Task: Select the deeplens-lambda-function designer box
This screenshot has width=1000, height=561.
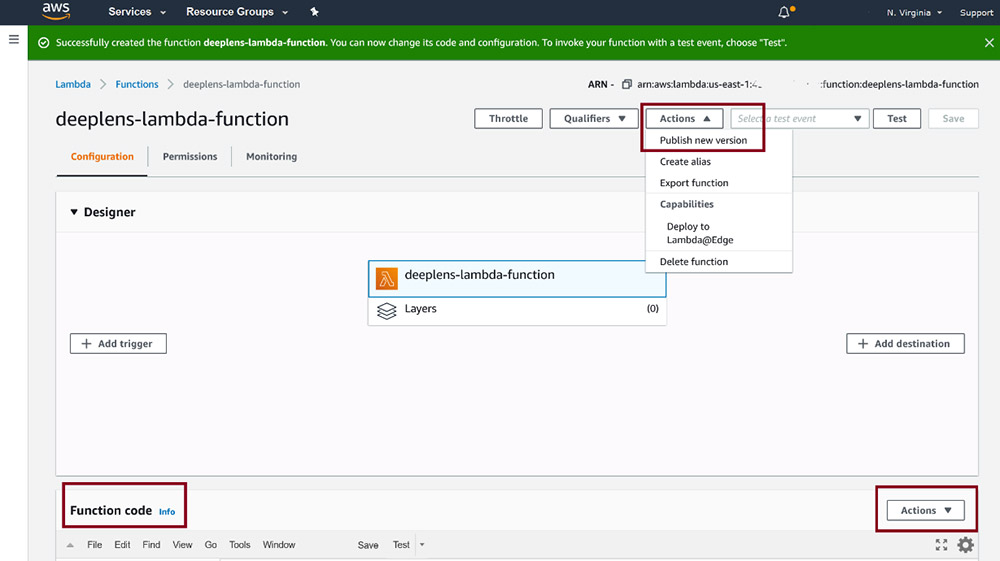Action: [x=517, y=279]
